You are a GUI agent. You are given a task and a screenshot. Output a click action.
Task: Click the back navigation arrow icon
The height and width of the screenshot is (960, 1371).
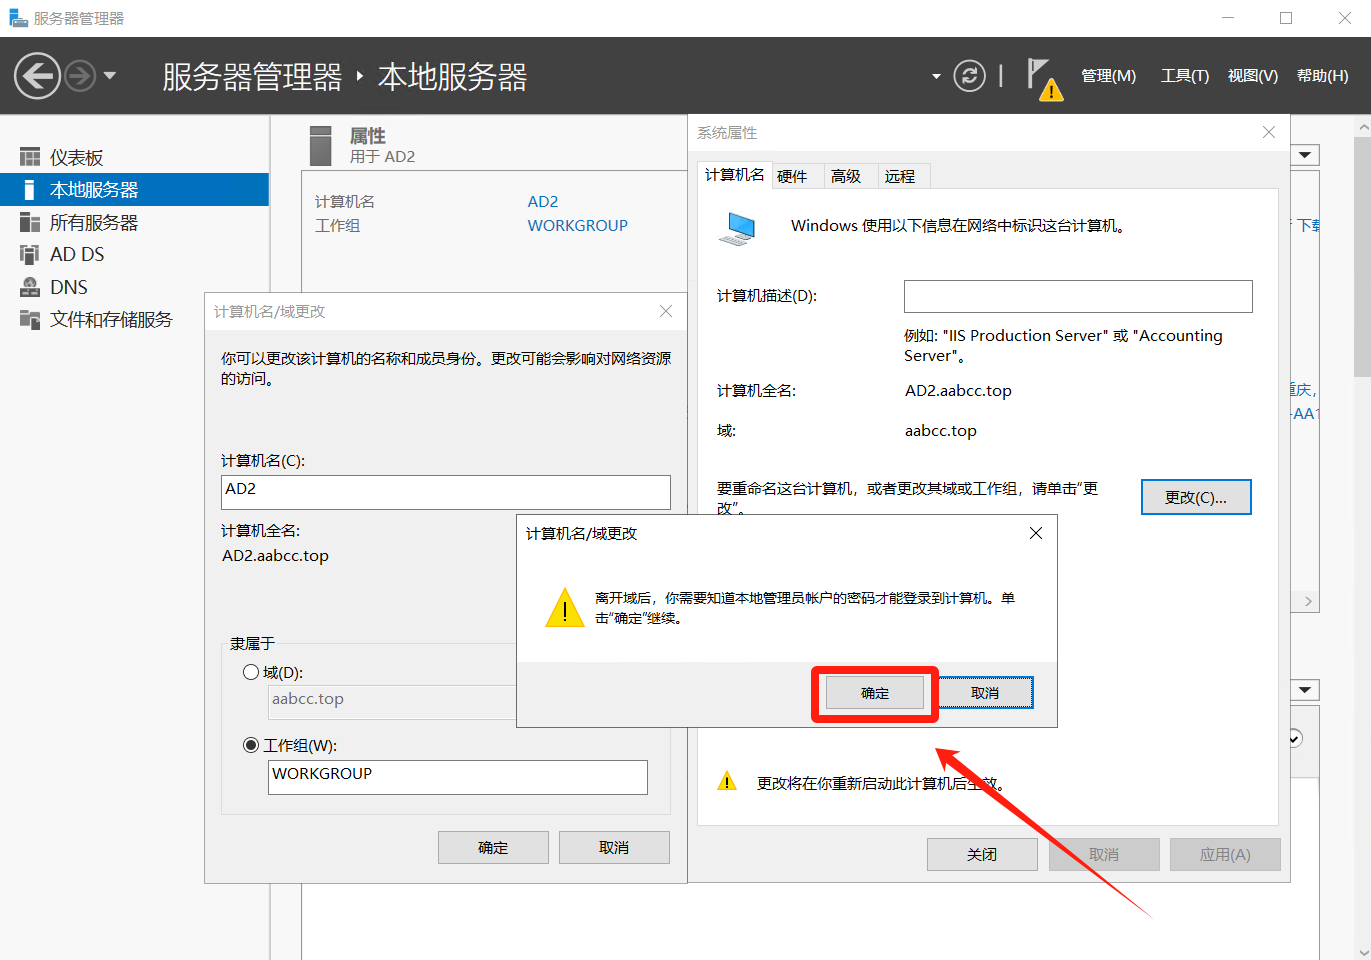pyautogui.click(x=37, y=76)
